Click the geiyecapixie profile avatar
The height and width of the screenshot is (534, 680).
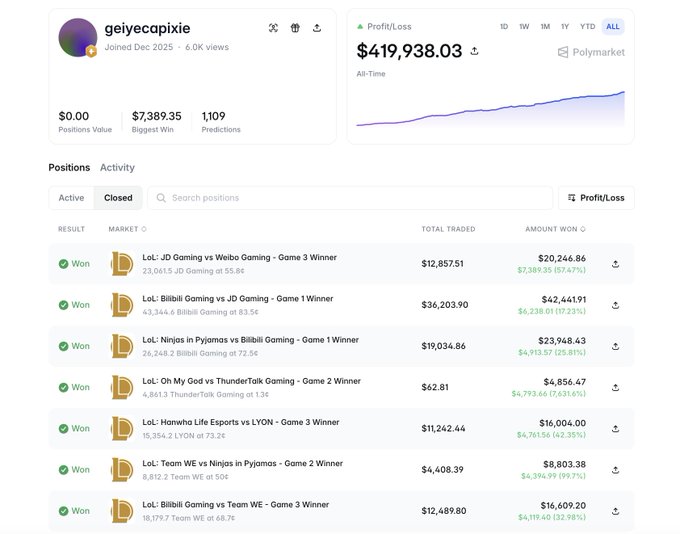tap(78, 37)
